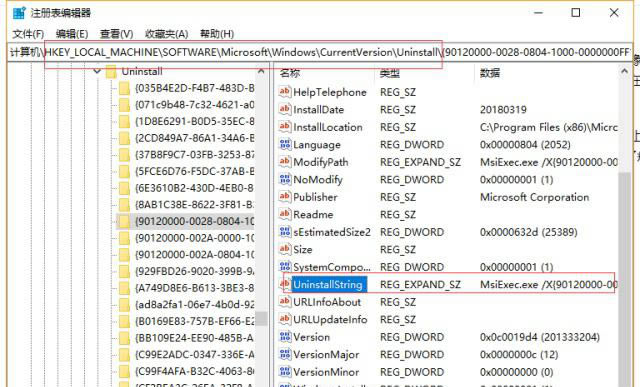Open the 查看(V) menu

pyautogui.click(x=117, y=34)
